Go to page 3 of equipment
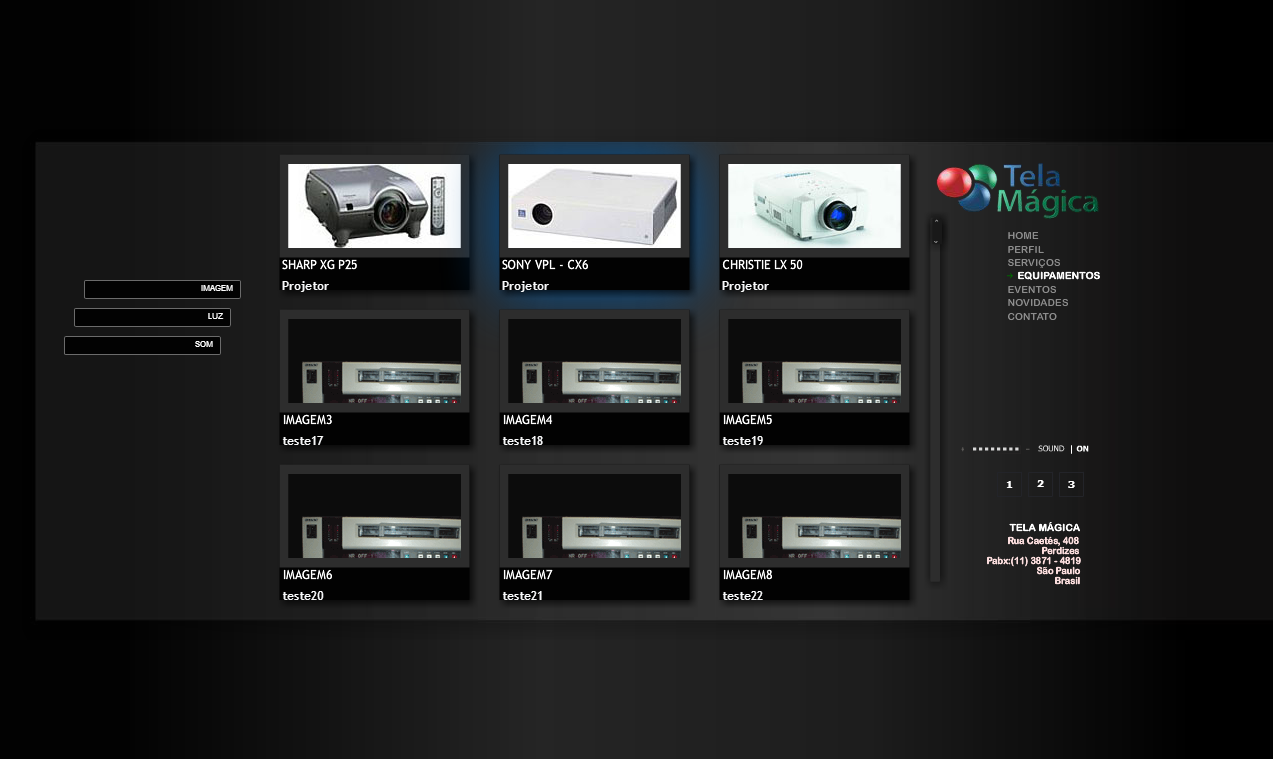Image resolution: width=1273 pixels, height=759 pixels. (x=1071, y=485)
